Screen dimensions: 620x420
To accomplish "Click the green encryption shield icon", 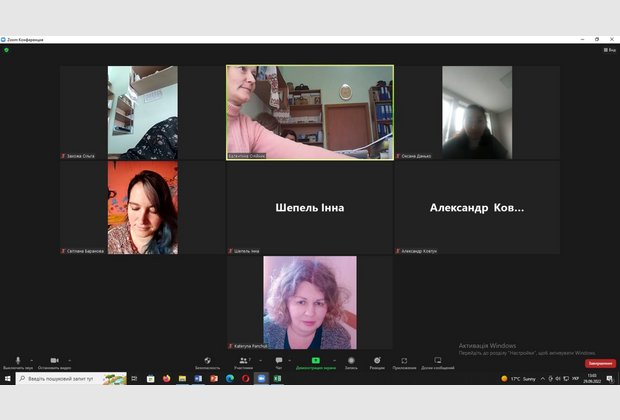I will pos(6,49).
